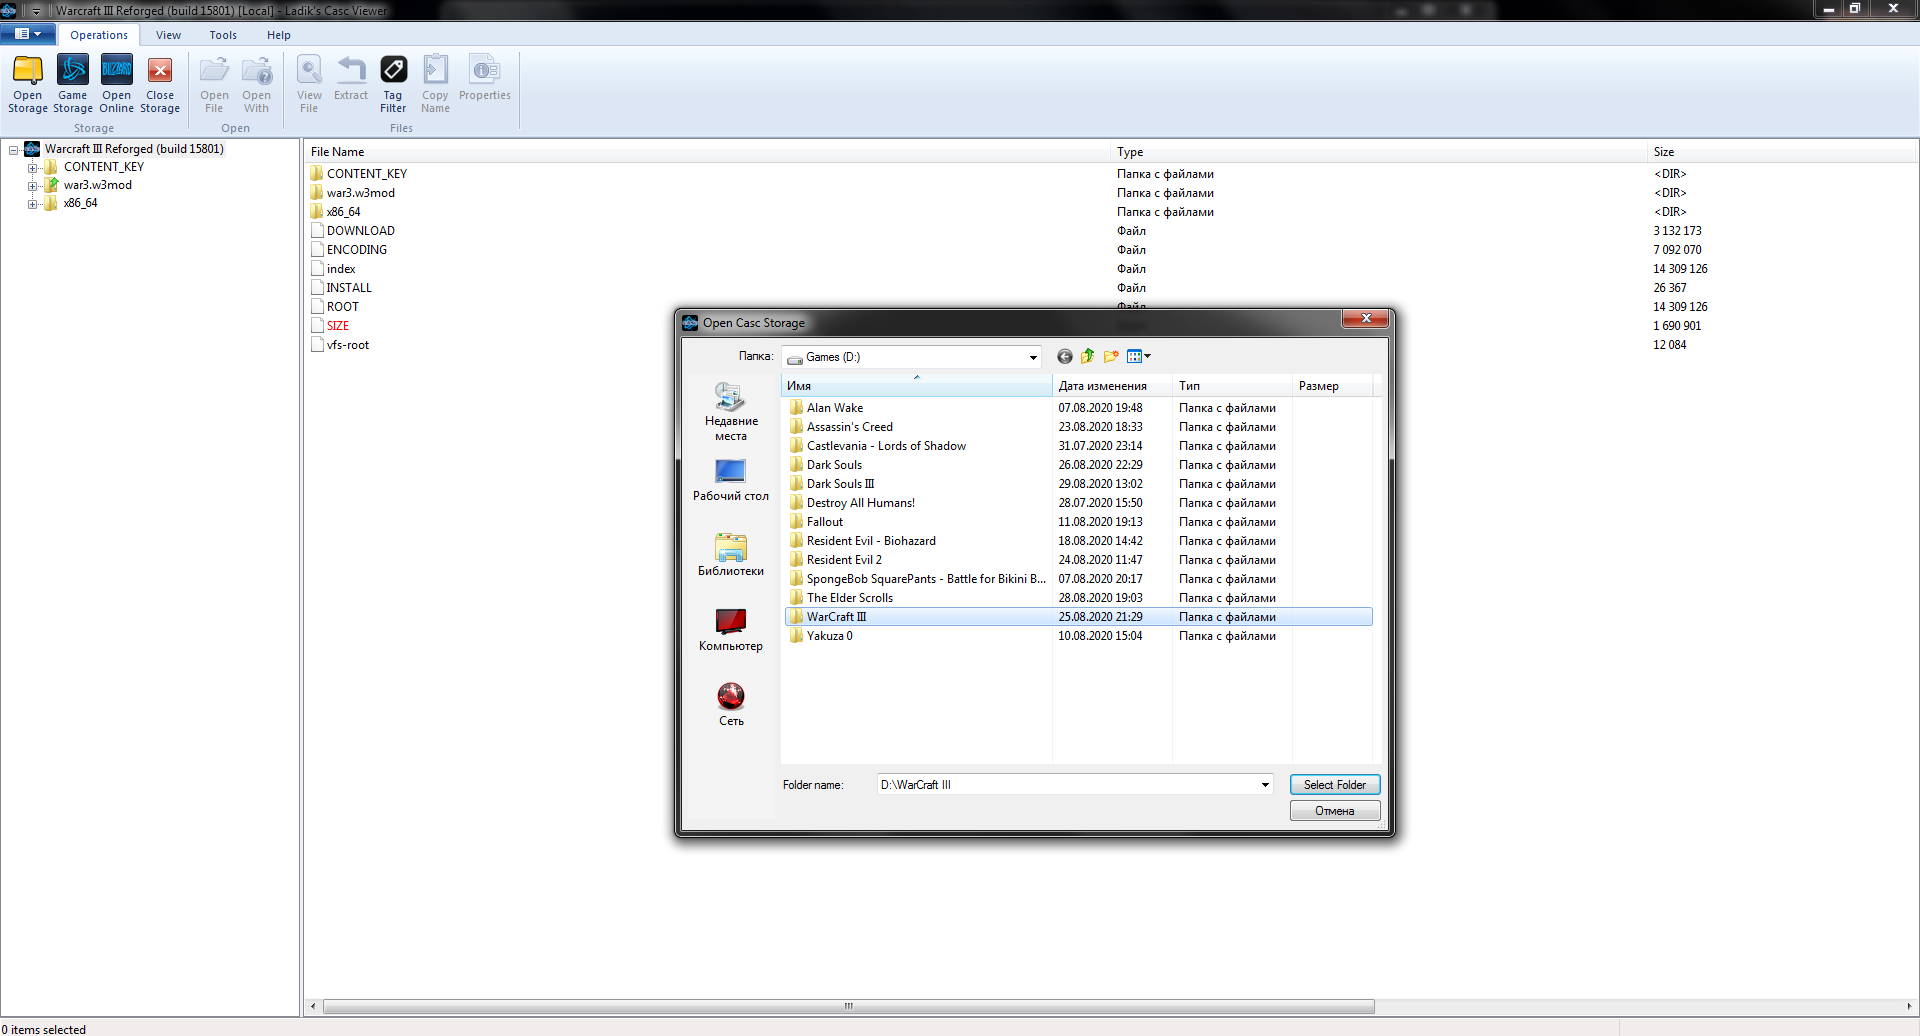The width and height of the screenshot is (1920, 1036).
Task: Expand the war3.w3mod tree node
Action: click(x=33, y=186)
